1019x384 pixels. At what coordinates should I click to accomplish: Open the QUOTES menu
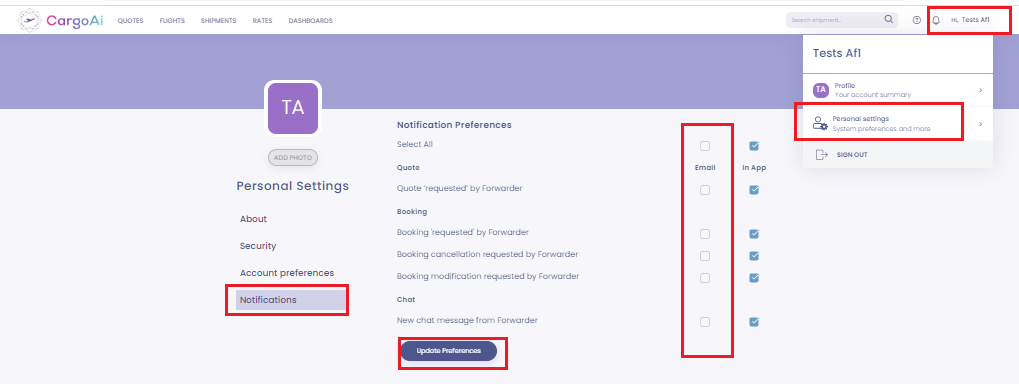tap(131, 21)
